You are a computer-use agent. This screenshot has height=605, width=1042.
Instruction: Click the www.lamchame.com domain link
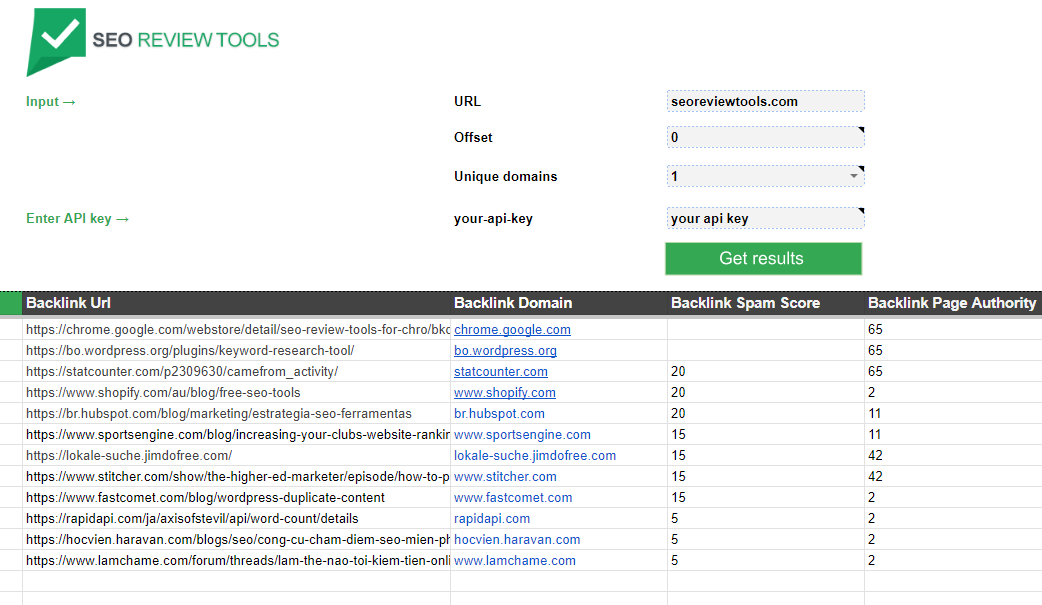click(514, 560)
